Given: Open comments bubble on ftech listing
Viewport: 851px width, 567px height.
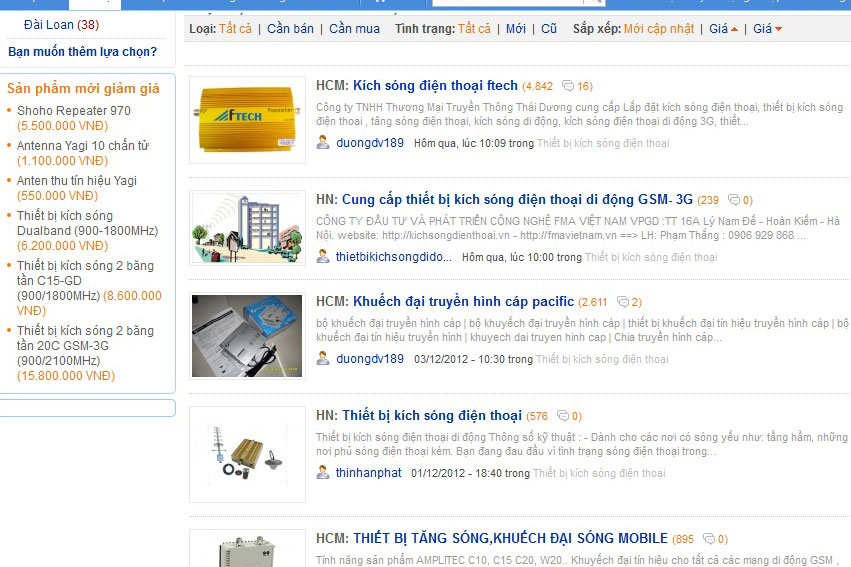Looking at the screenshot, I should 568,86.
